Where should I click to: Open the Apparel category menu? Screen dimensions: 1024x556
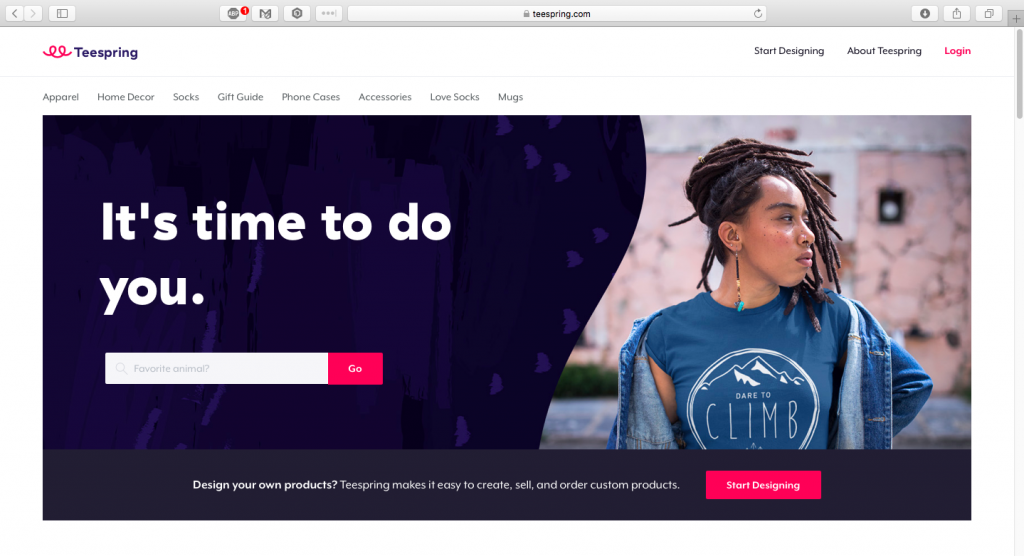[61, 97]
